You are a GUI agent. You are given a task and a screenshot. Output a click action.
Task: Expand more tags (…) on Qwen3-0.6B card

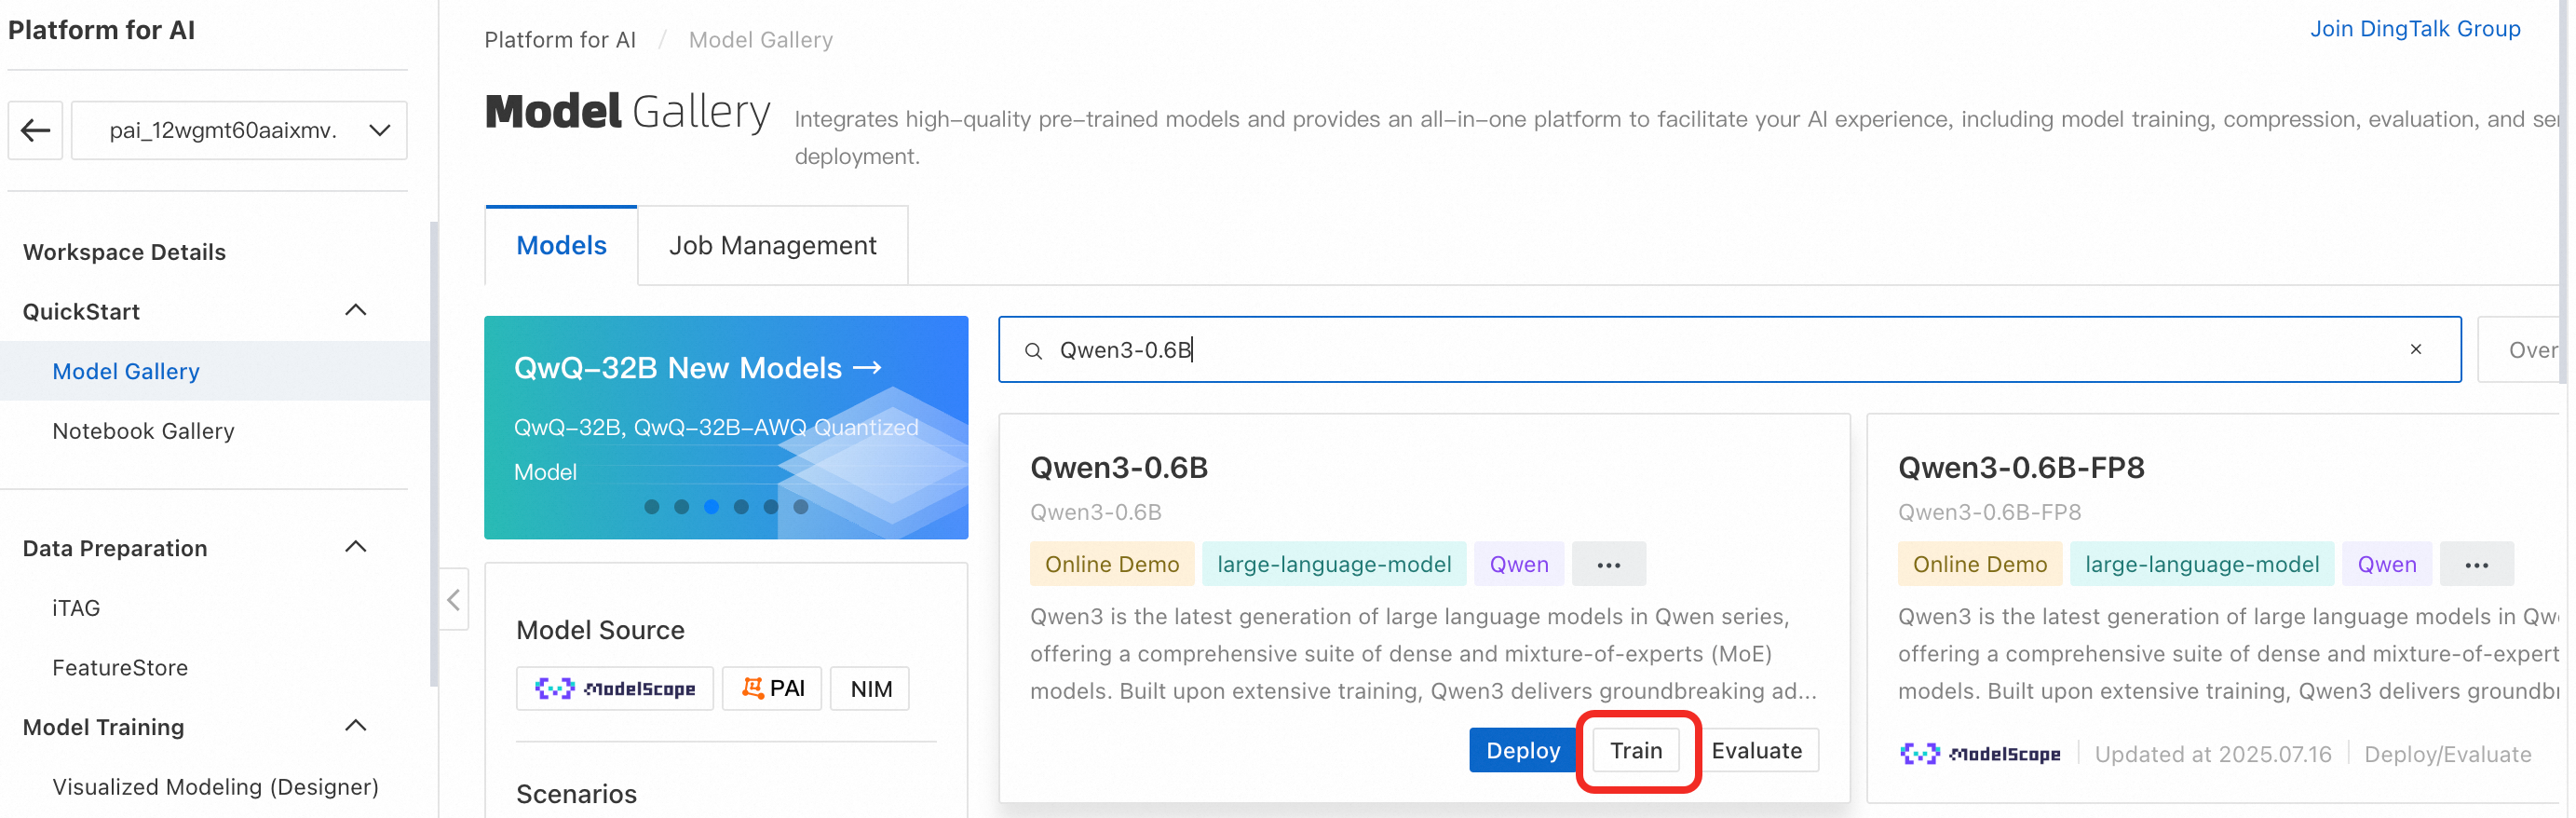click(1609, 565)
